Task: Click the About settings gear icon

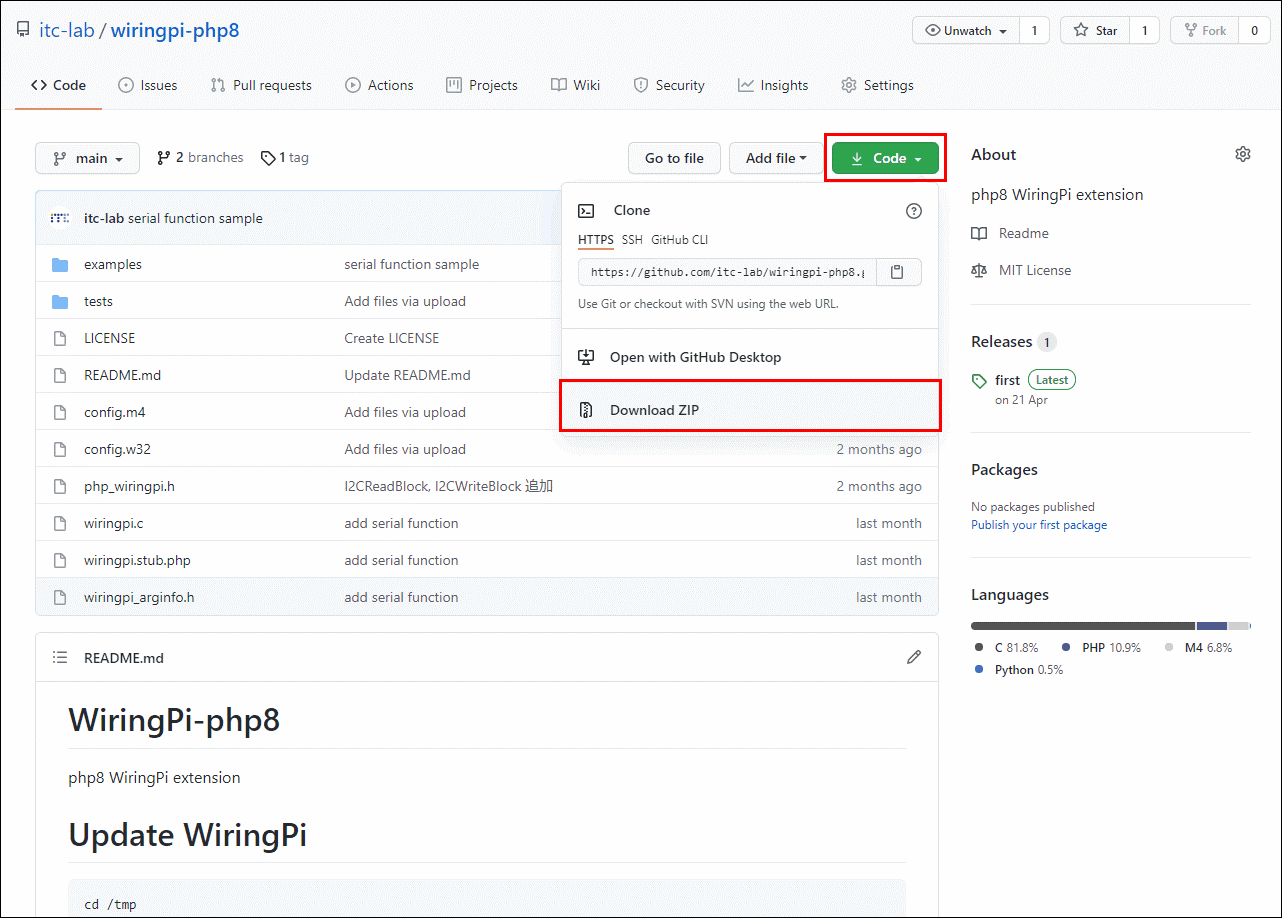Action: (1243, 154)
